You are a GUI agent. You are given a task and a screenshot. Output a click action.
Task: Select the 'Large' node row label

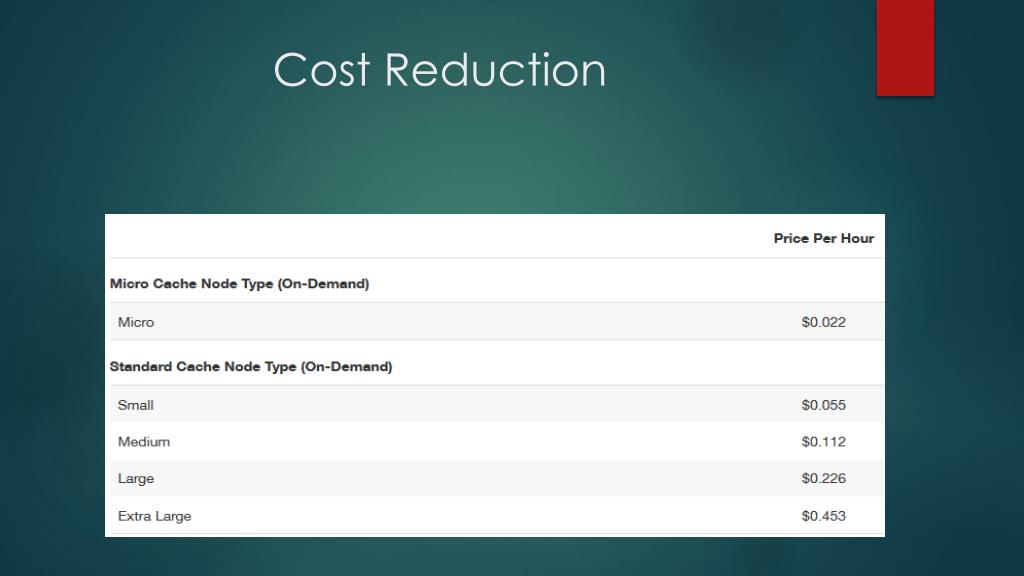(136, 479)
